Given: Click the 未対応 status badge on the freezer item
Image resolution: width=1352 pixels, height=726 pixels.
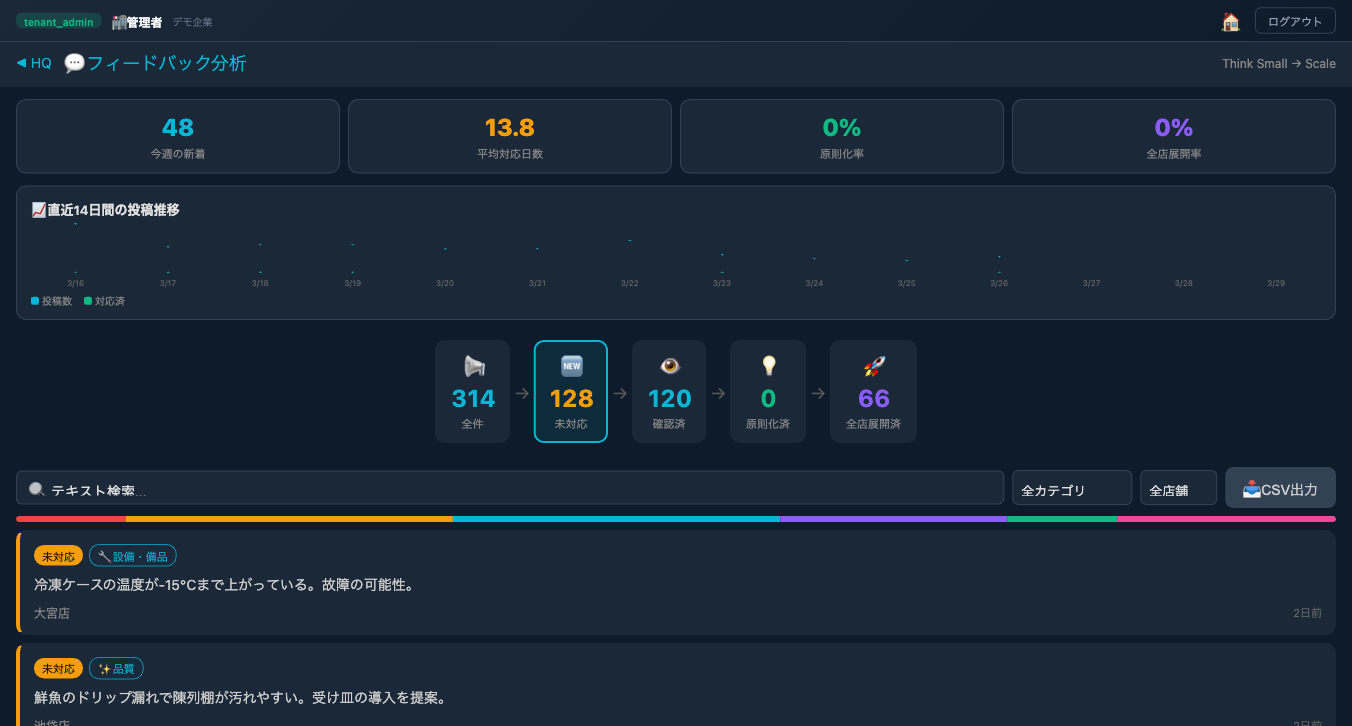Looking at the screenshot, I should click(x=58, y=555).
